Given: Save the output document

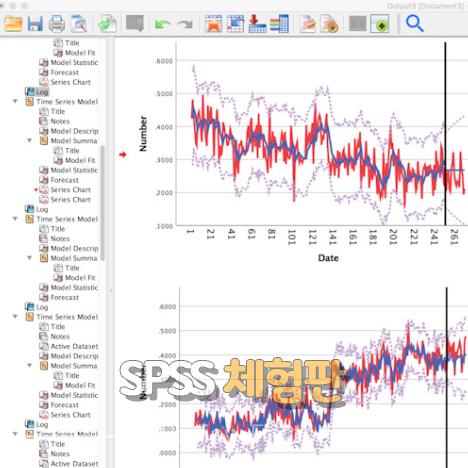Looking at the screenshot, I should pyautogui.click(x=35, y=24).
